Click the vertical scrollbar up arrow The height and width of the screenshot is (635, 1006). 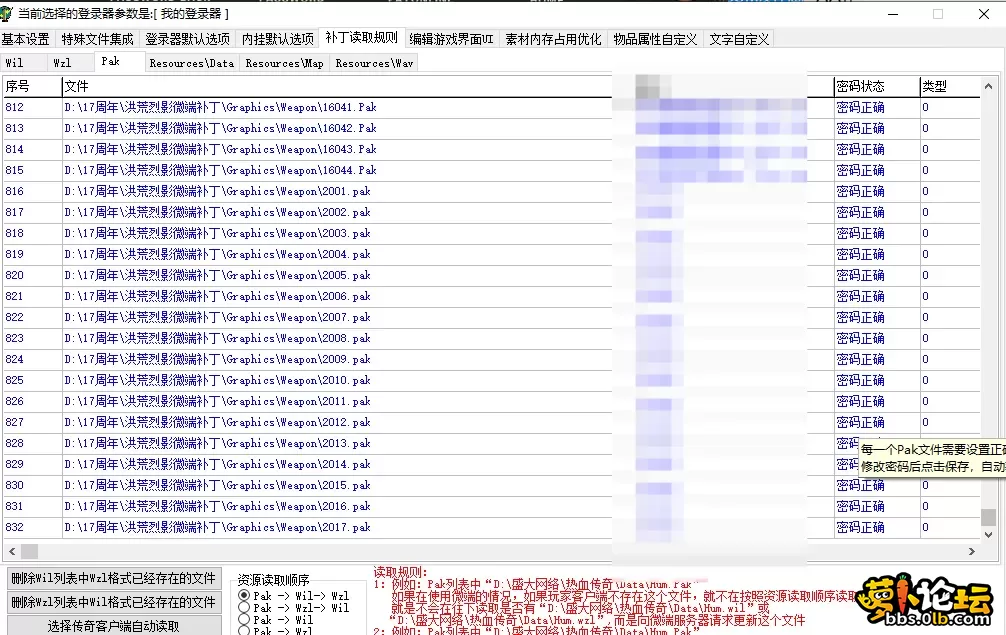pos(988,86)
